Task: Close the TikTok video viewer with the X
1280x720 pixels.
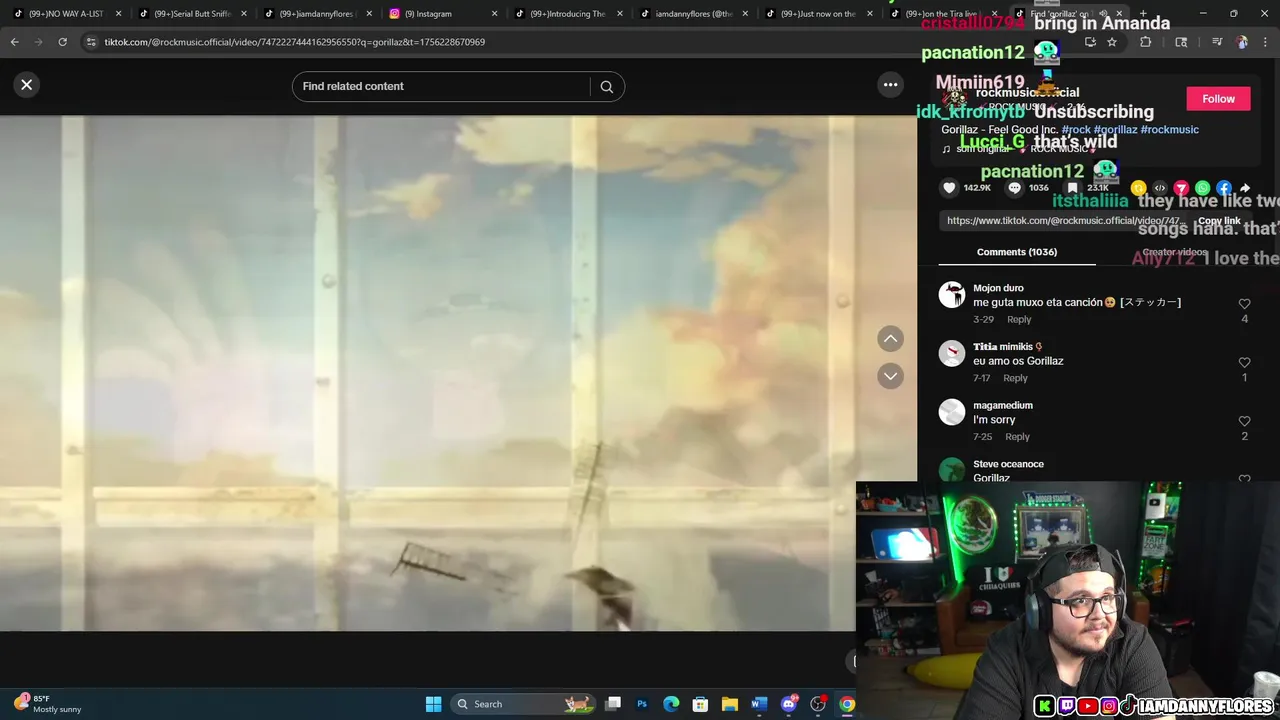Action: point(27,85)
